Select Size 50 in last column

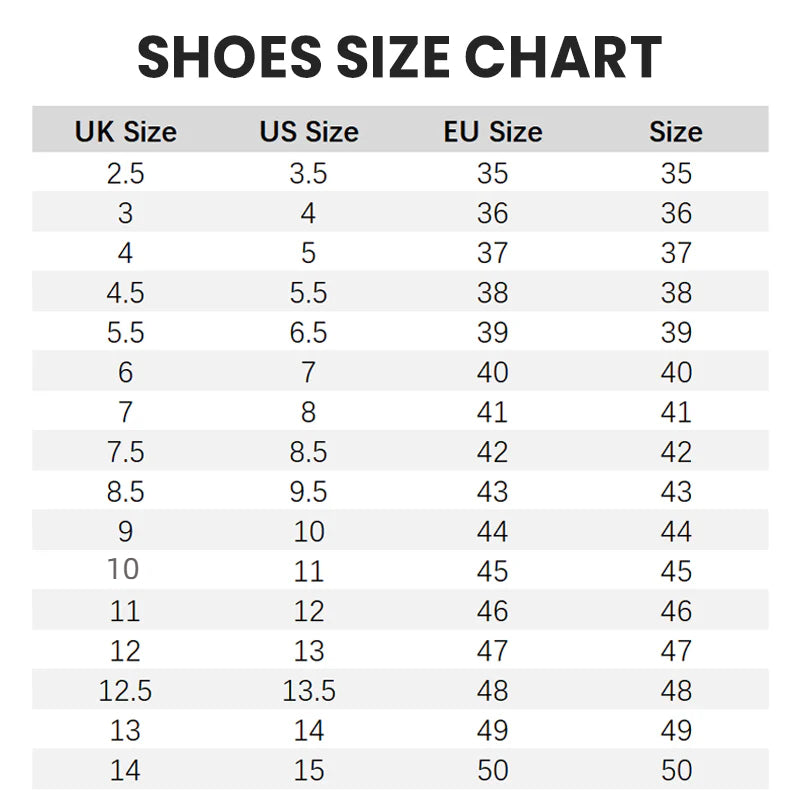click(676, 770)
